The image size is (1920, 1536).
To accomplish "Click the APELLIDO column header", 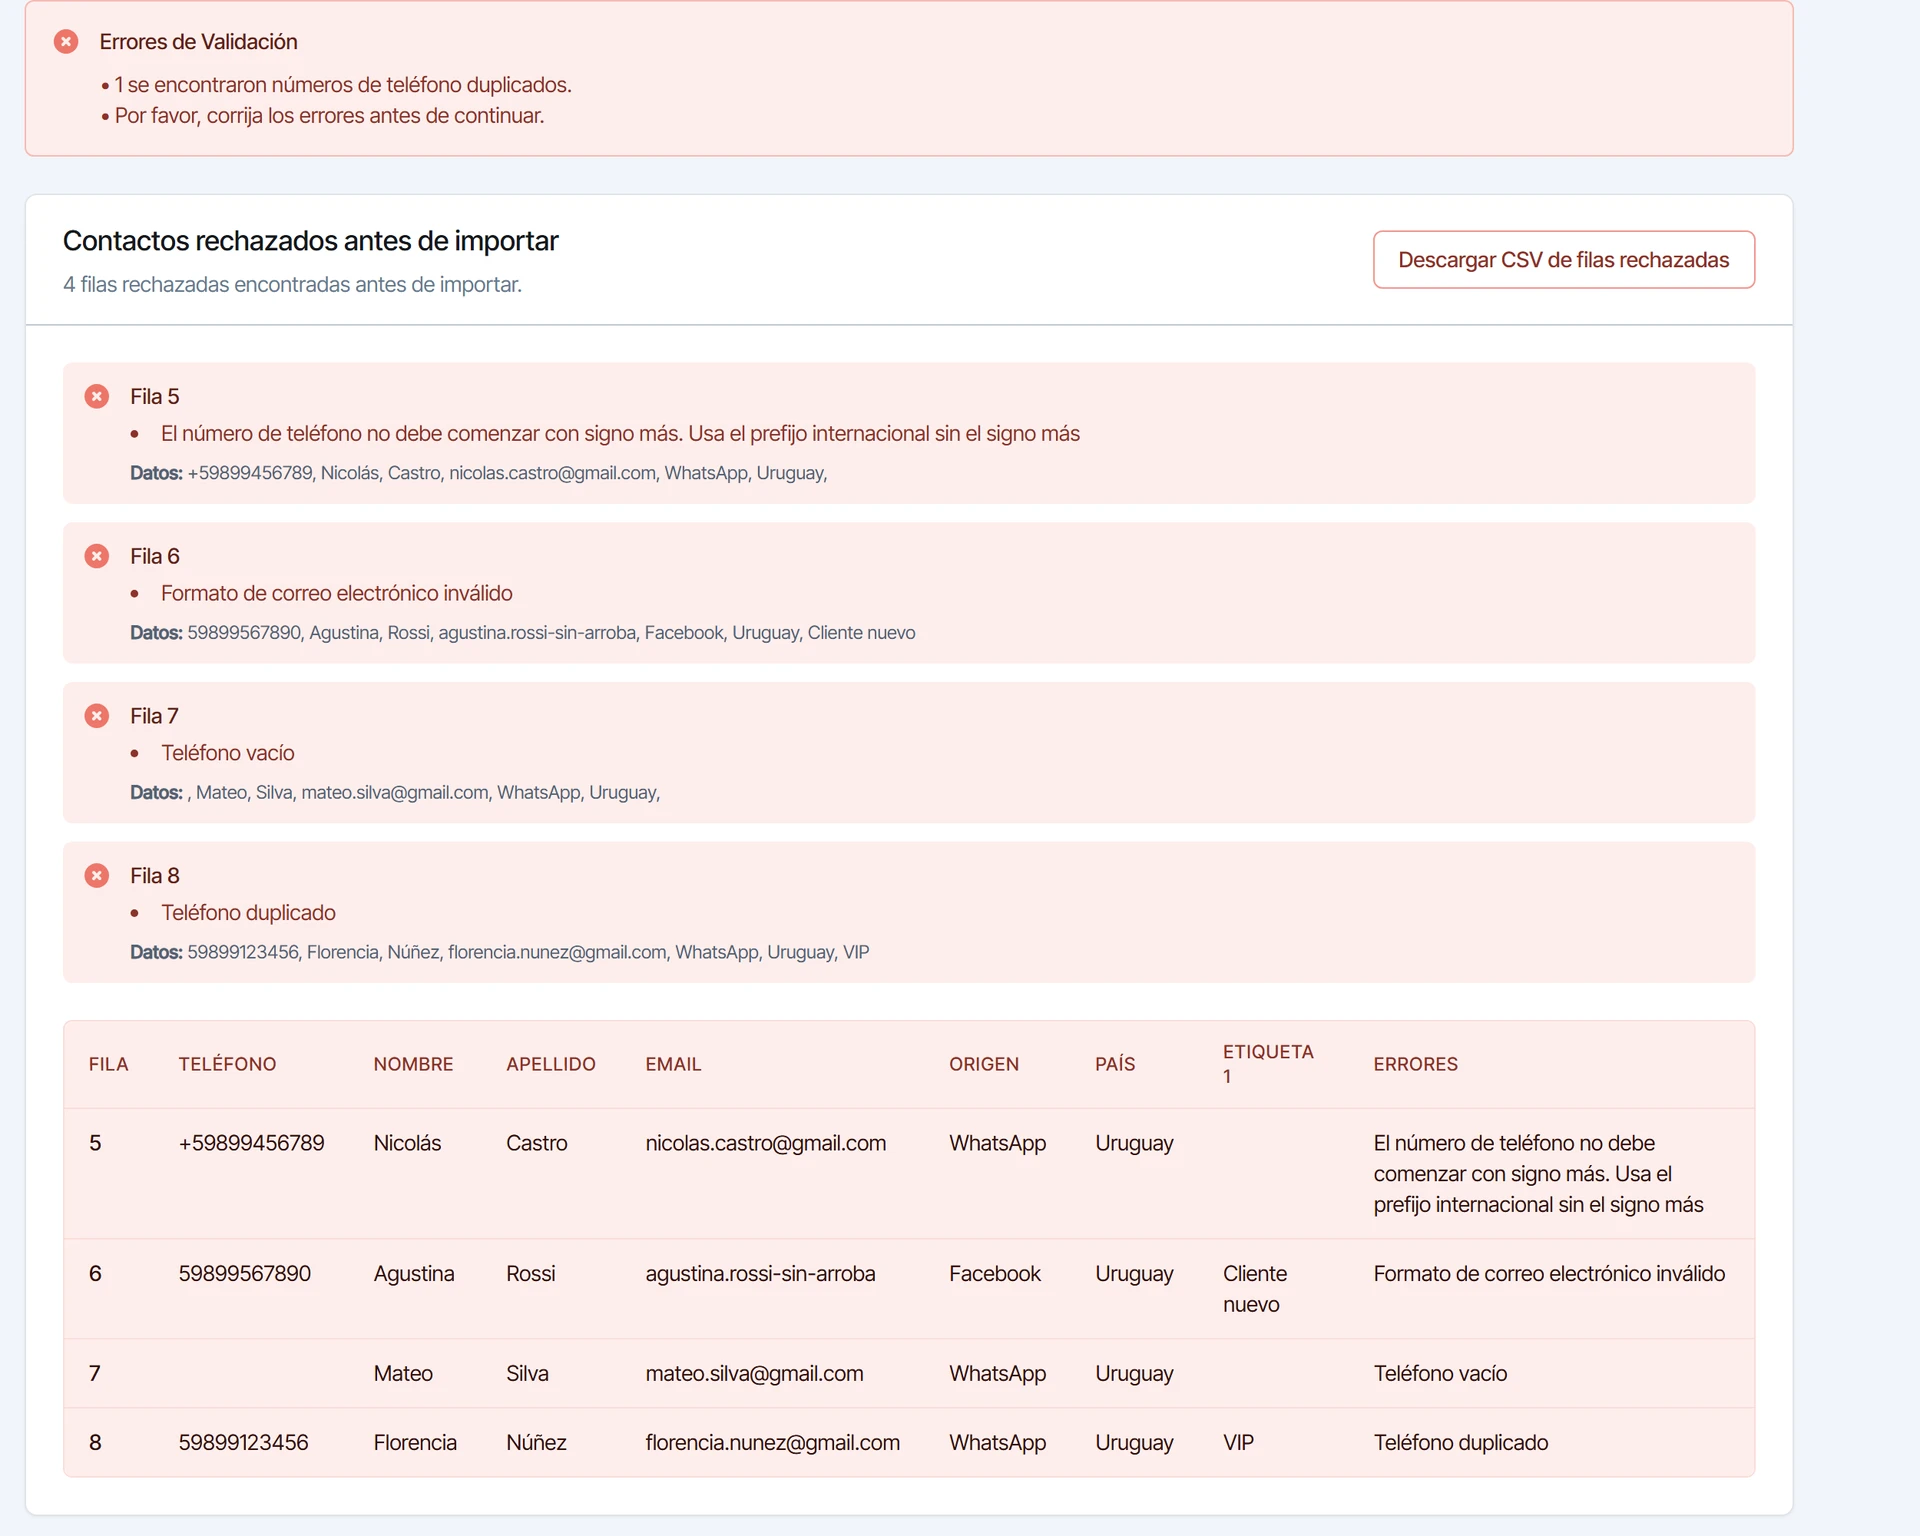I will tap(551, 1065).
